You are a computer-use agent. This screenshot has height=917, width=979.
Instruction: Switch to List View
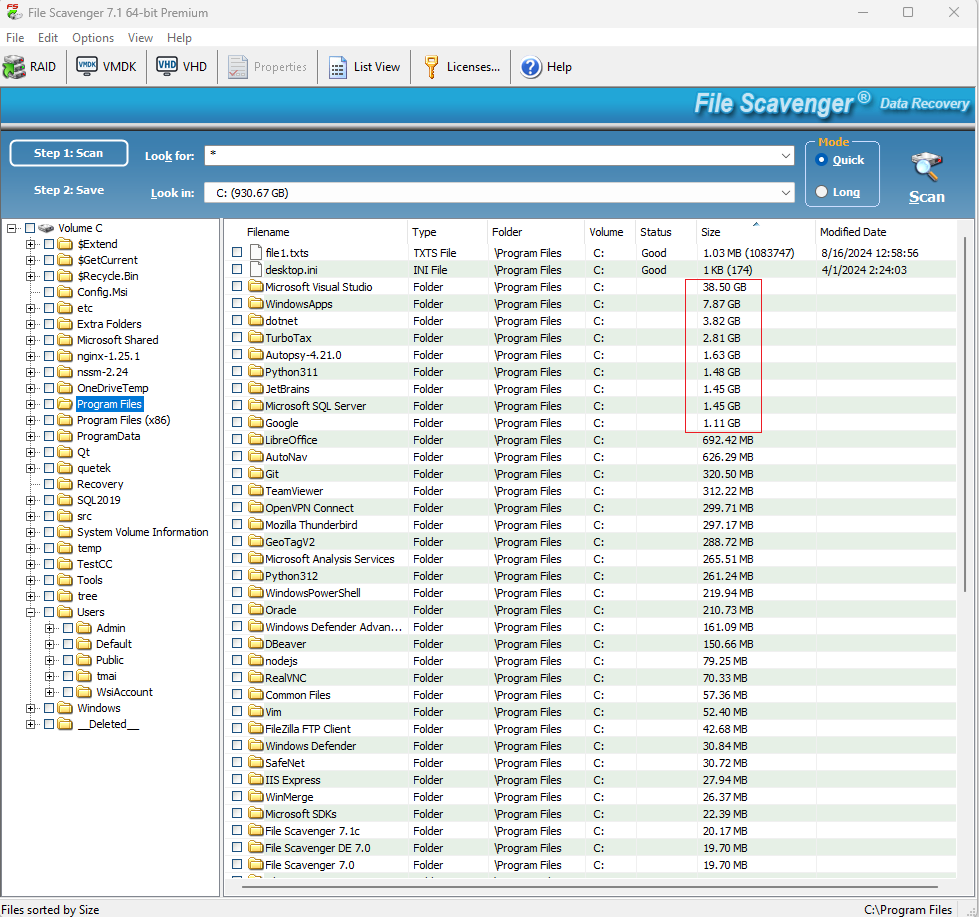[364, 67]
